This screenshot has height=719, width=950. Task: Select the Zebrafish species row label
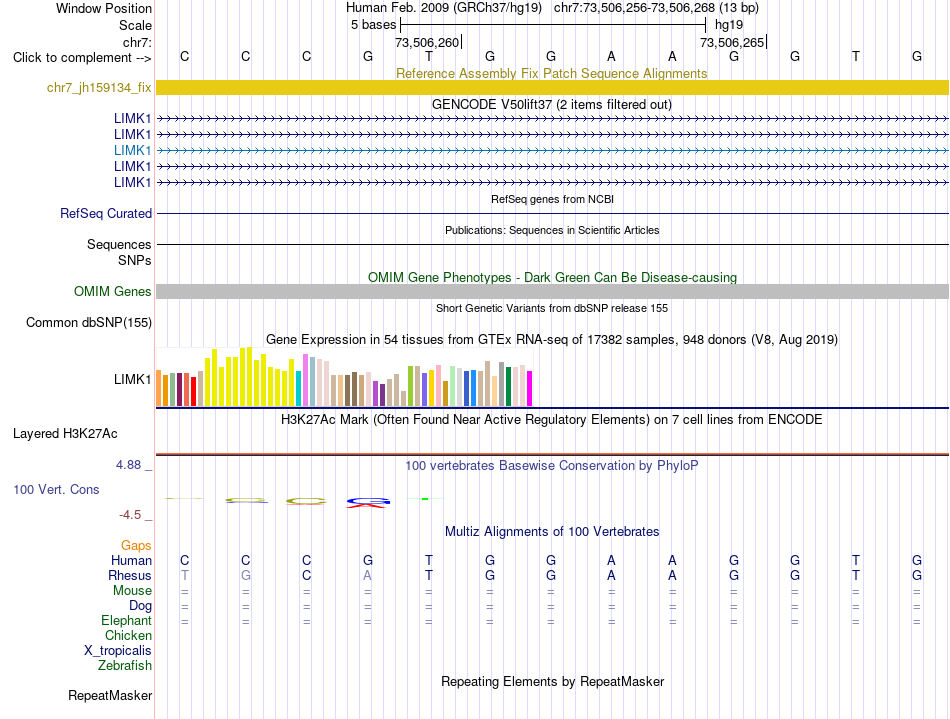pos(125,666)
